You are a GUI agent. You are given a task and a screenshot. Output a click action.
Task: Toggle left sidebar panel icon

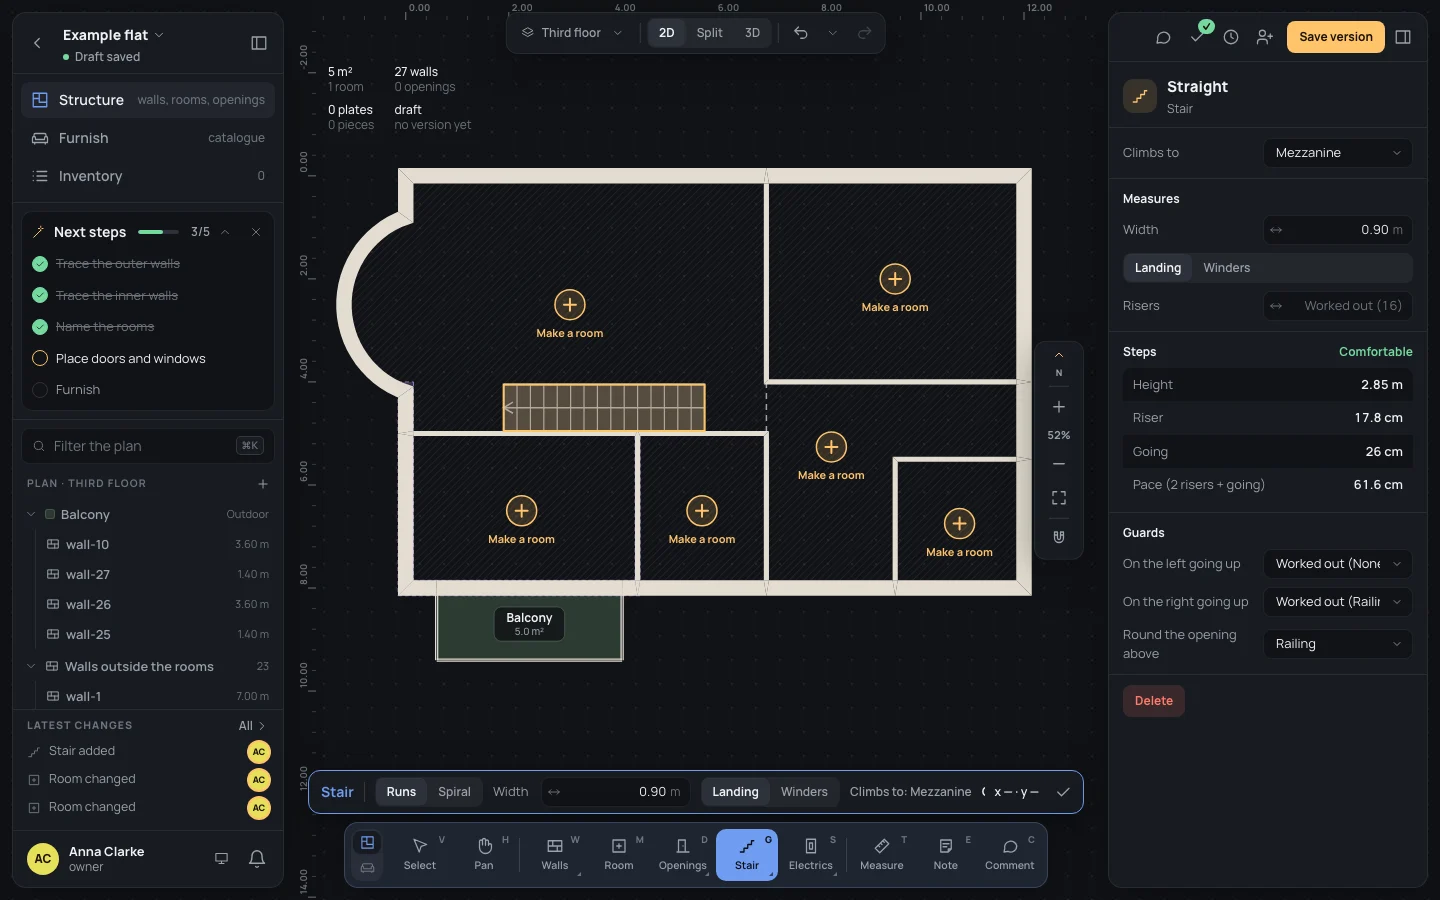click(259, 43)
